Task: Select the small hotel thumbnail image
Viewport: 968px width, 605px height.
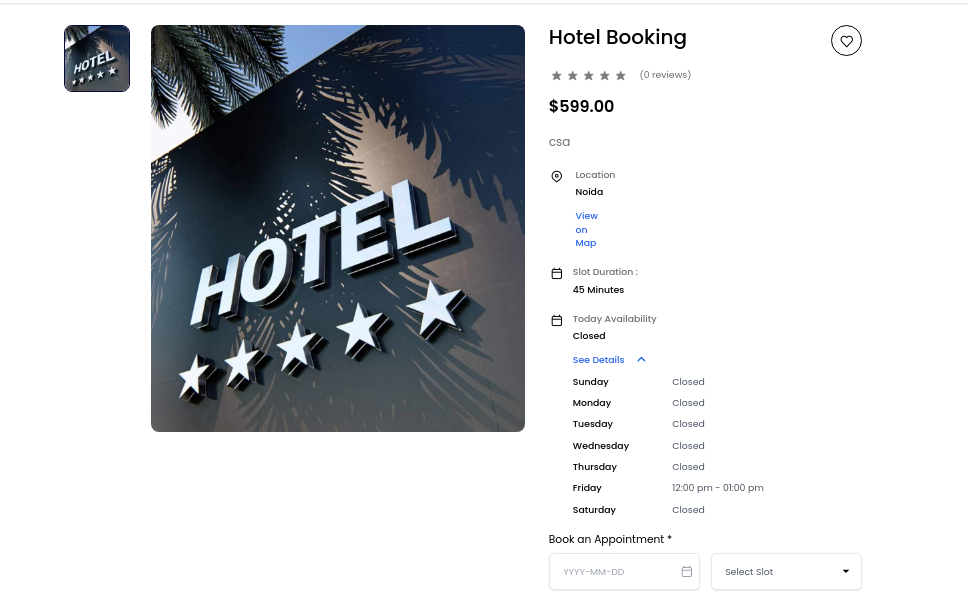Action: [97, 59]
